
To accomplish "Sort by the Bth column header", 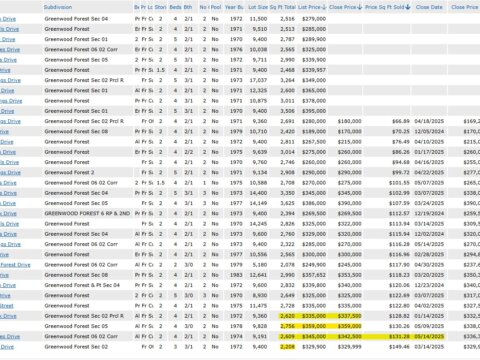I will coord(188,7).
